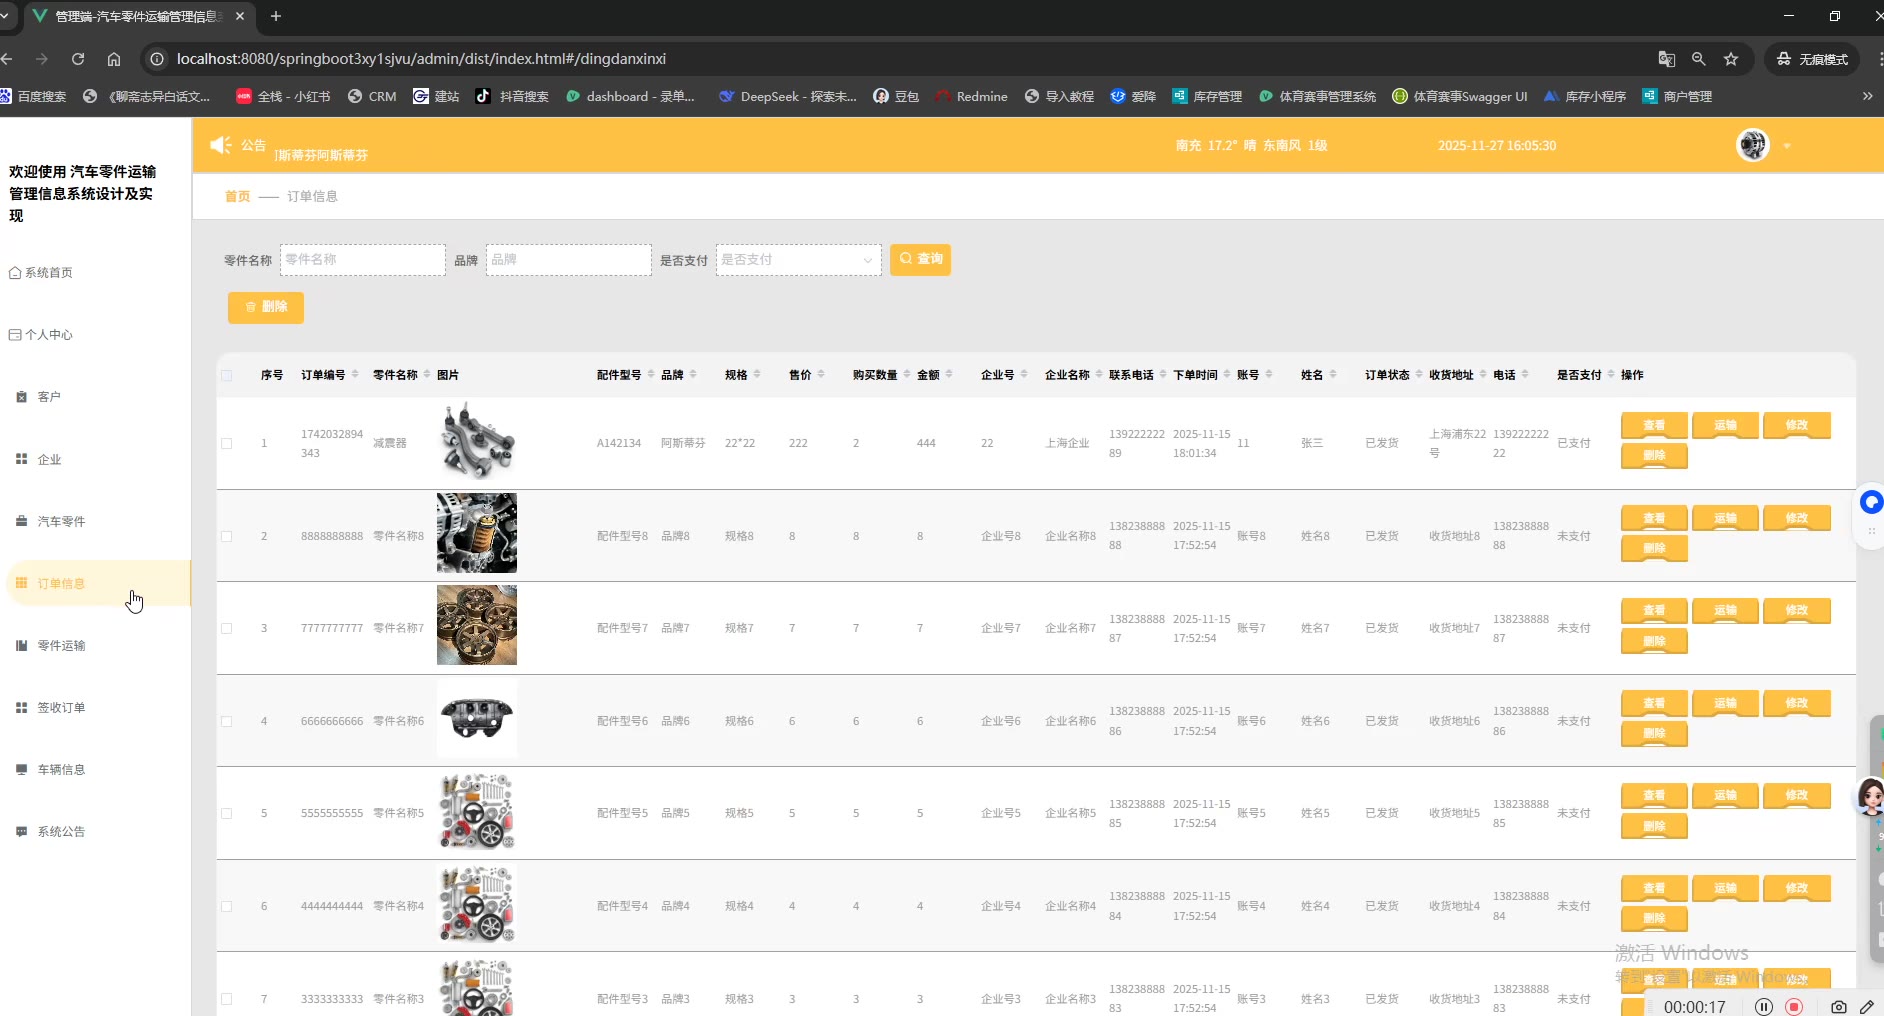Click the translate page icon
The height and width of the screenshot is (1016, 1884).
coord(1666,59)
